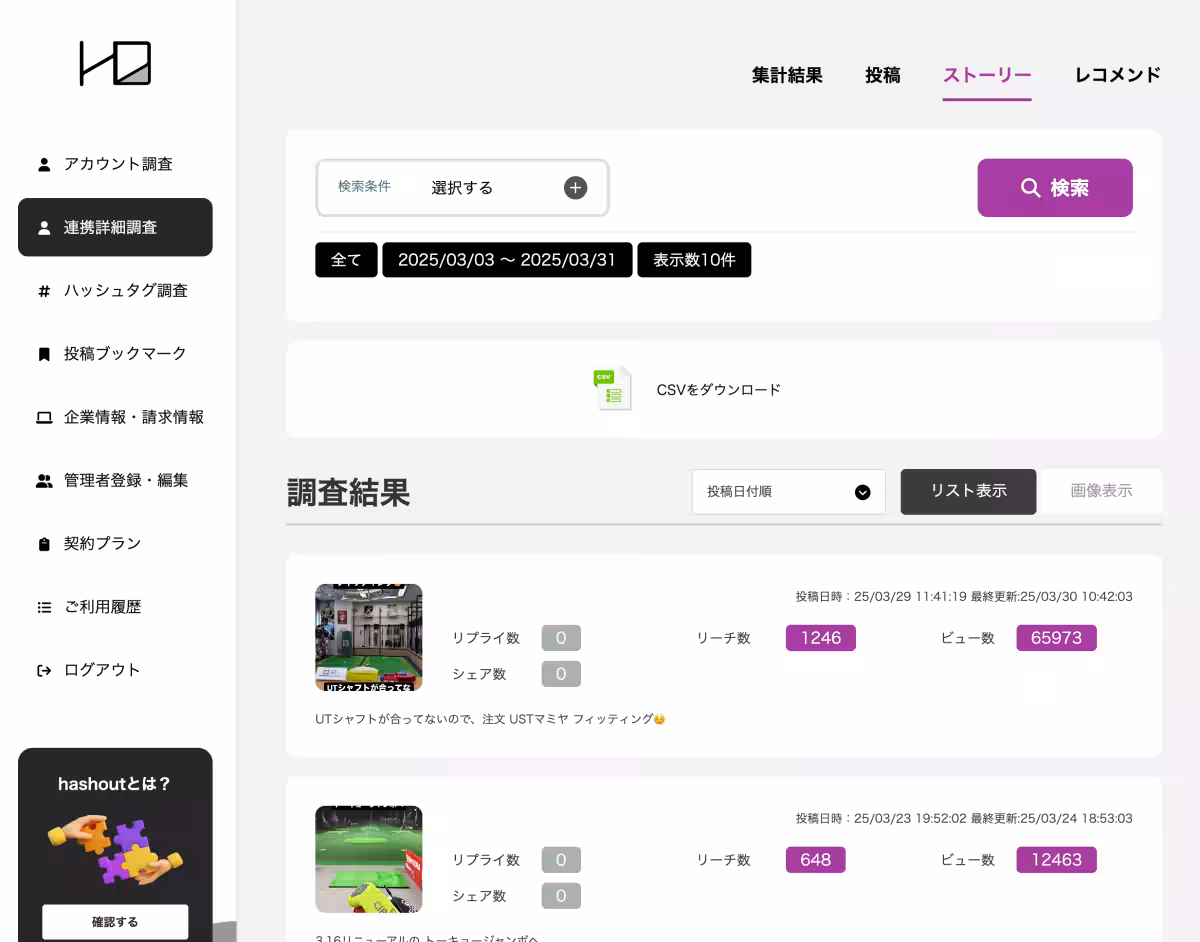Click the hashout logo at the top

point(113,62)
